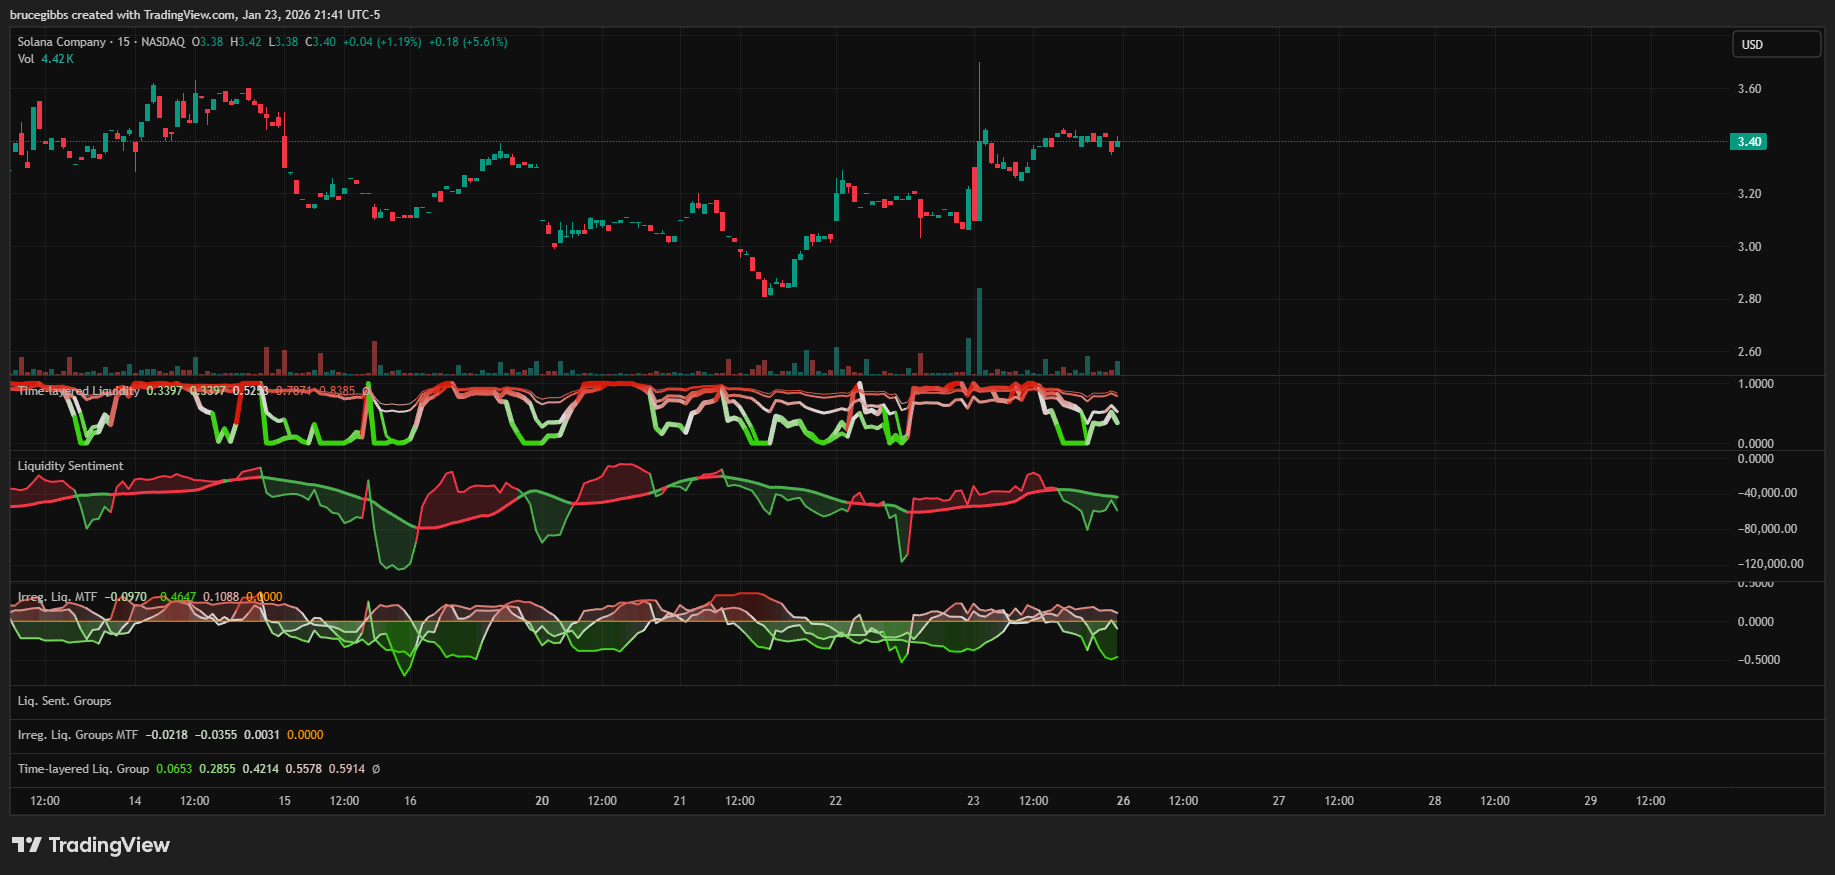Click the green 3.40 current price tag
Screen dimensions: 1835x875
pyautogui.click(x=1748, y=142)
